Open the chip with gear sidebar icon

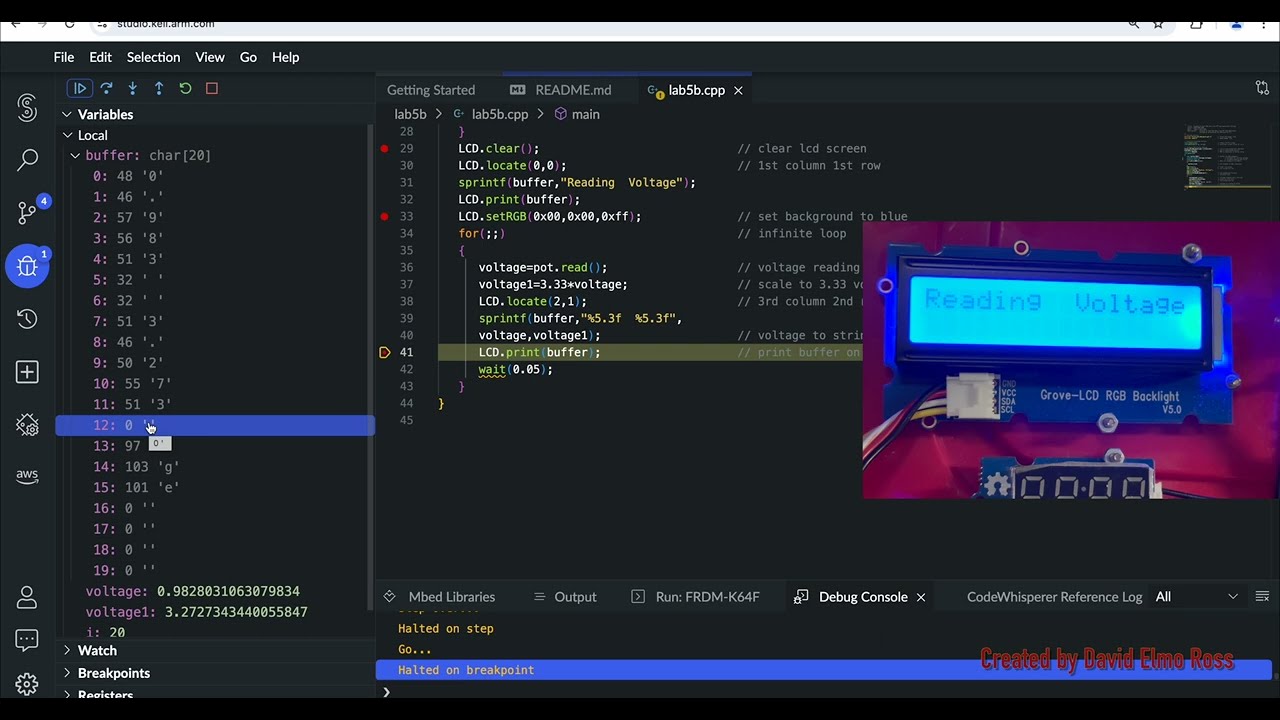click(27, 425)
